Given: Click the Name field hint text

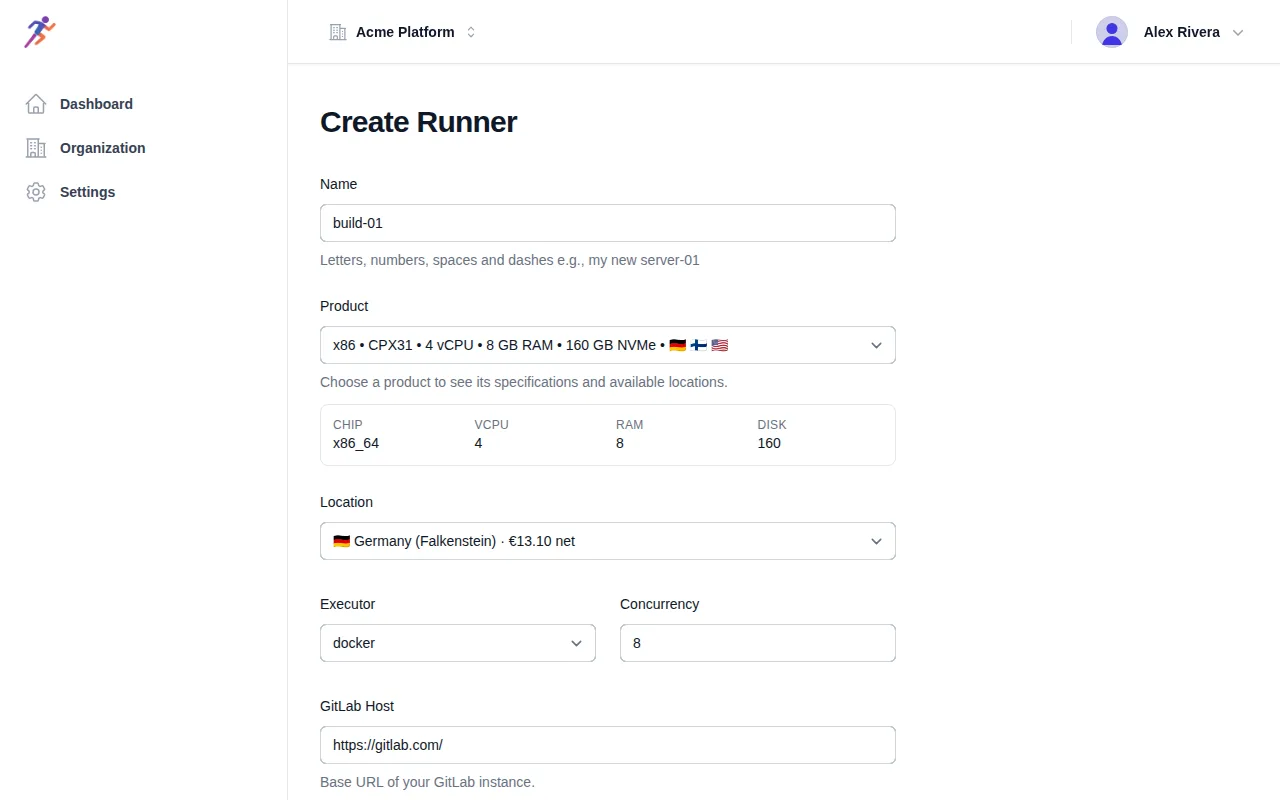Looking at the screenshot, I should (x=510, y=260).
